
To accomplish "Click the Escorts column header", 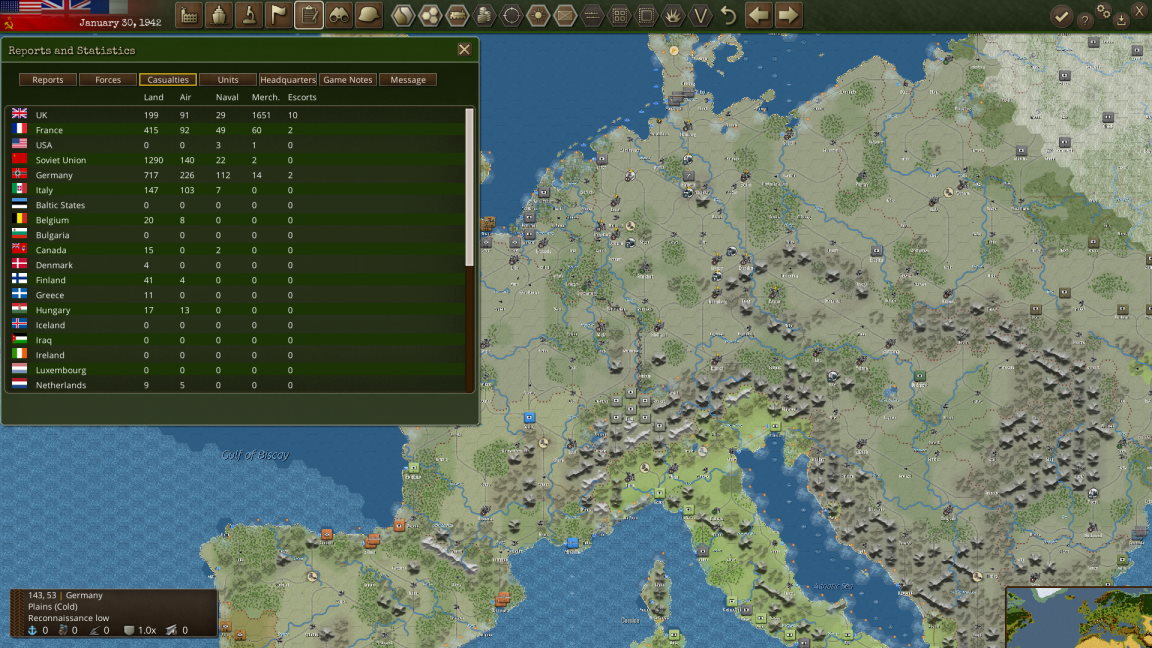I will 302,97.
